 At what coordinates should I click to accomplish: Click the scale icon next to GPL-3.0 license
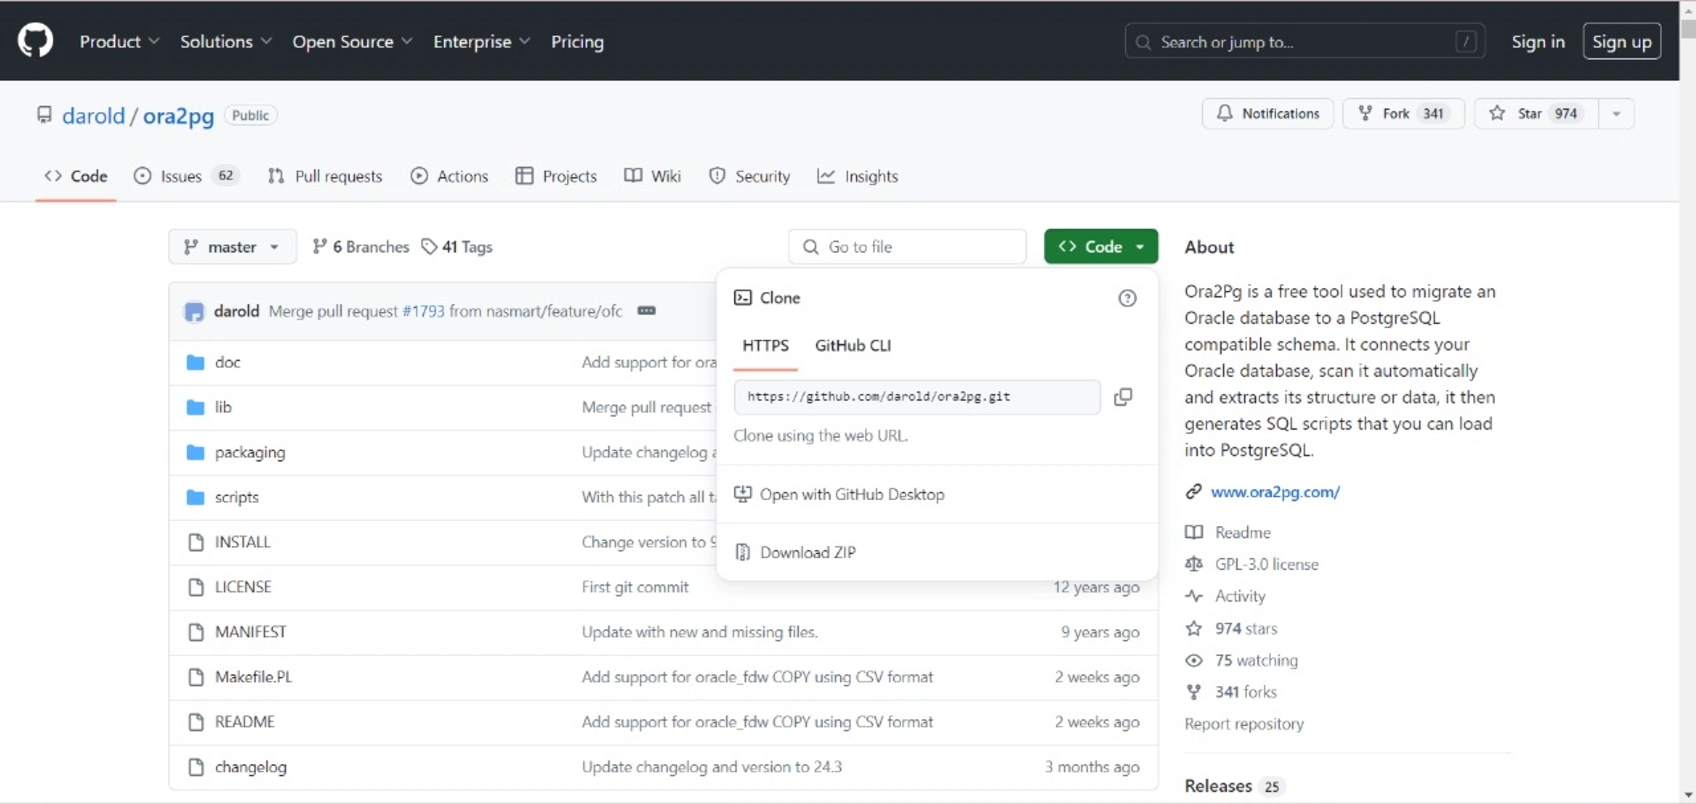coord(1194,564)
